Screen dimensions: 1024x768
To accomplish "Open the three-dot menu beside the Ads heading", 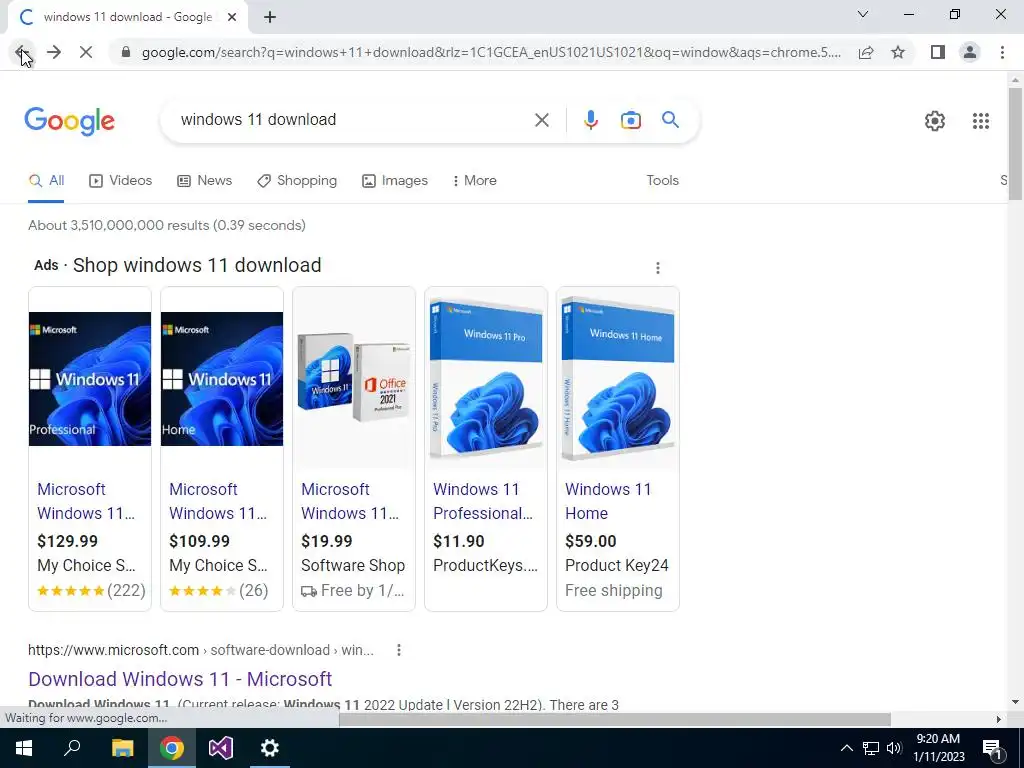I will [x=658, y=268].
